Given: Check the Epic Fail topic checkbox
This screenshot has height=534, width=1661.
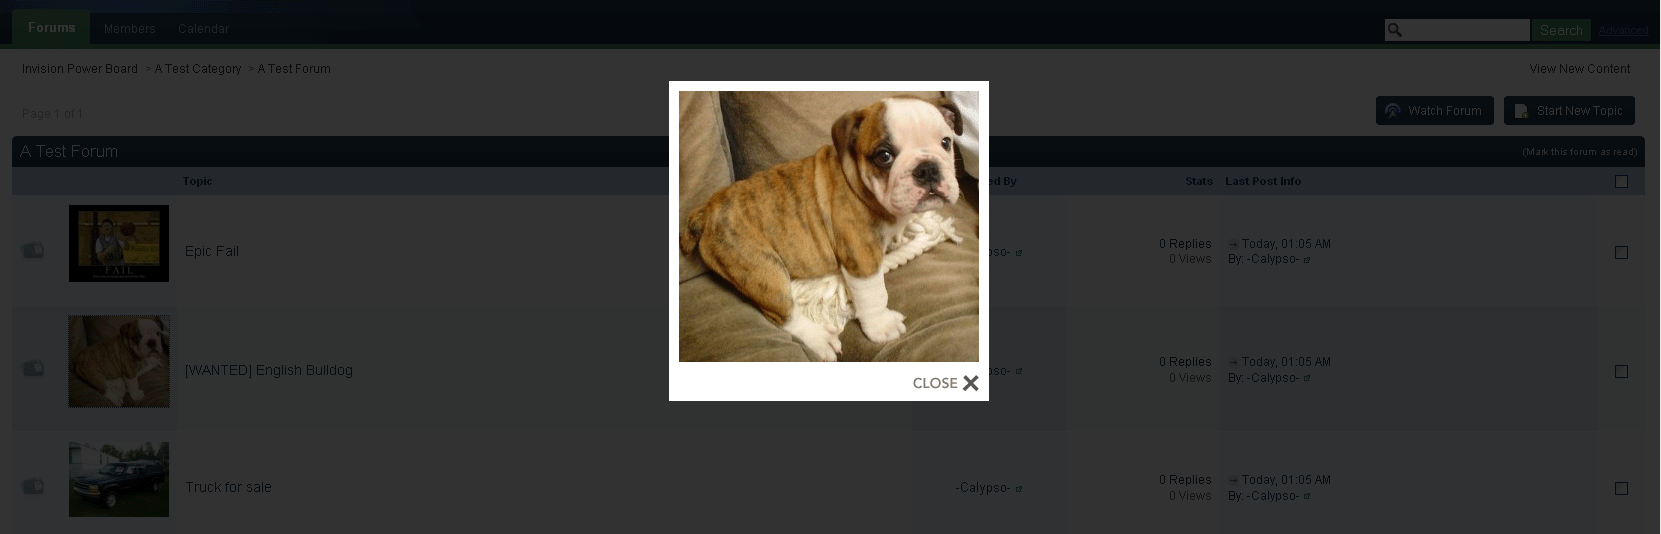Looking at the screenshot, I should pyautogui.click(x=1621, y=252).
